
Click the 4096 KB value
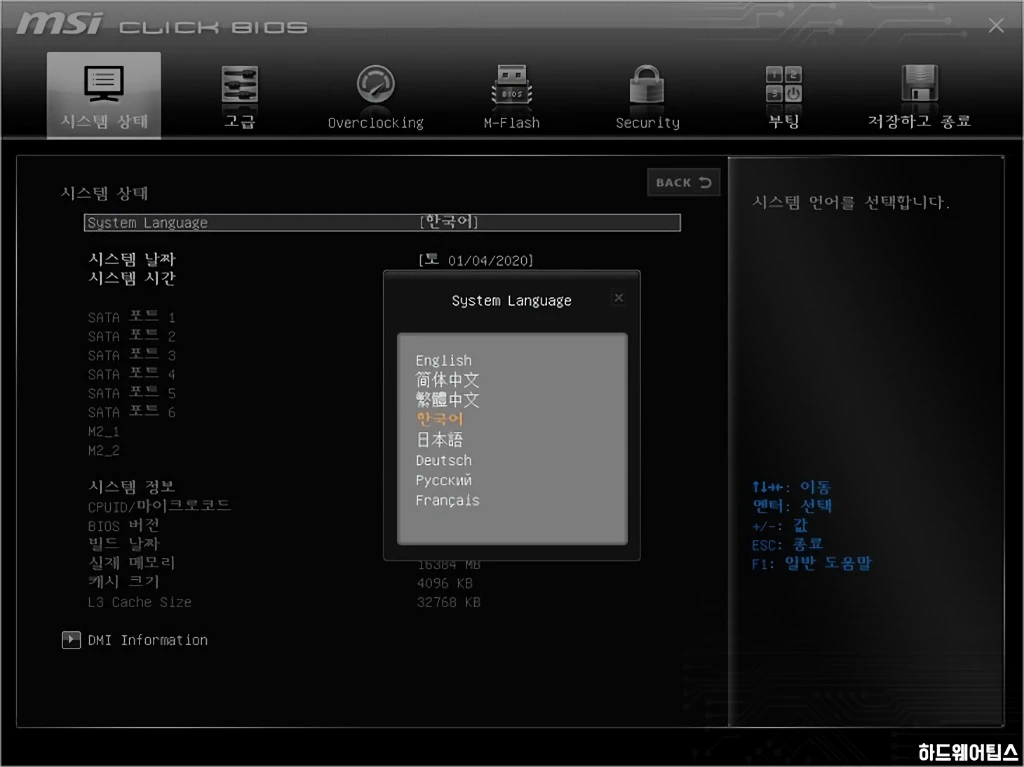click(x=445, y=583)
